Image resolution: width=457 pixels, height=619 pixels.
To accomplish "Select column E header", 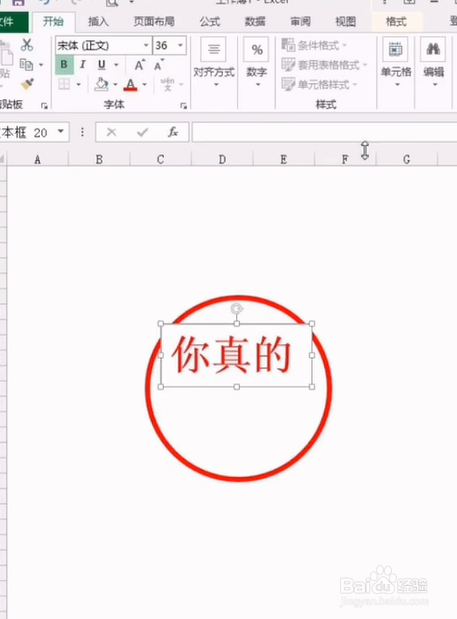I will (x=283, y=159).
